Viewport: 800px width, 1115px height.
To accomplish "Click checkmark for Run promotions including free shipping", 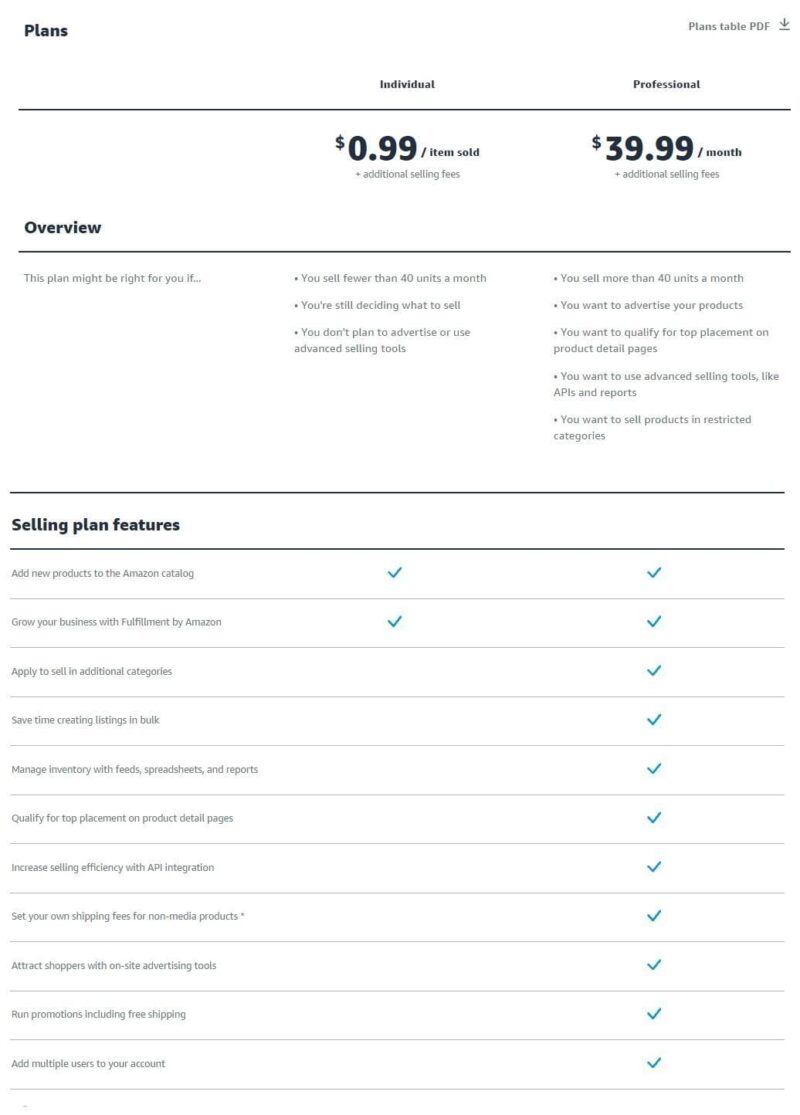I will pos(654,1014).
